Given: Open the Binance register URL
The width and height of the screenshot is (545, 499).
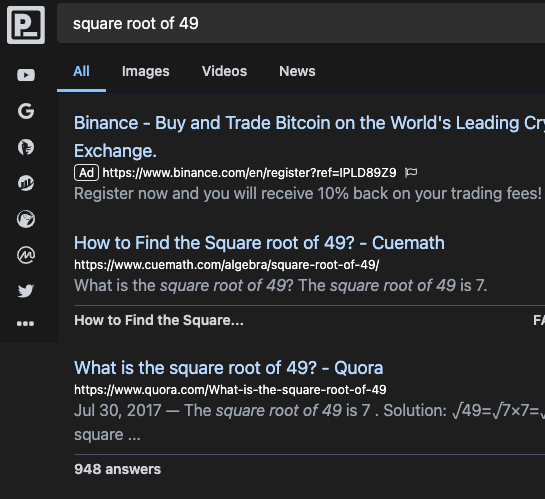Looking at the screenshot, I should click(x=249, y=173).
